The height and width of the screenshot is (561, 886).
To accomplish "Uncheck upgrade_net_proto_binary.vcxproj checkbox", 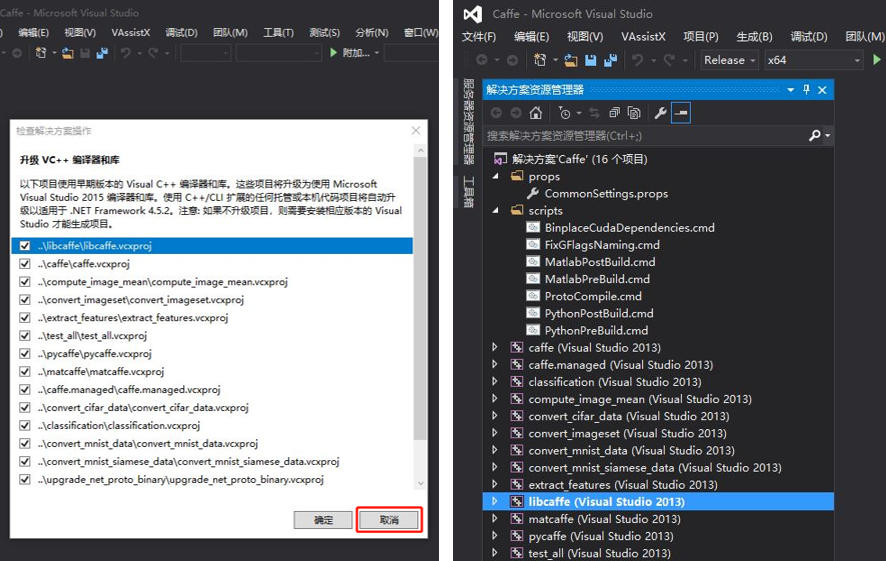I will tap(24, 480).
